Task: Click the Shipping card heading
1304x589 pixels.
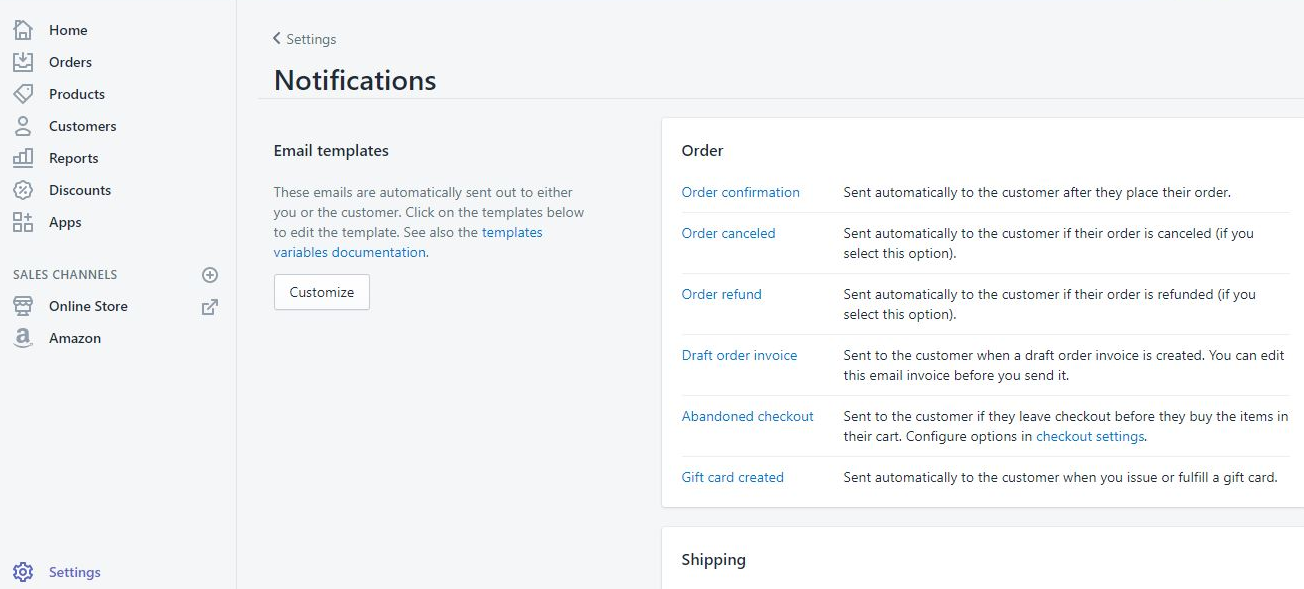Action: coord(714,560)
